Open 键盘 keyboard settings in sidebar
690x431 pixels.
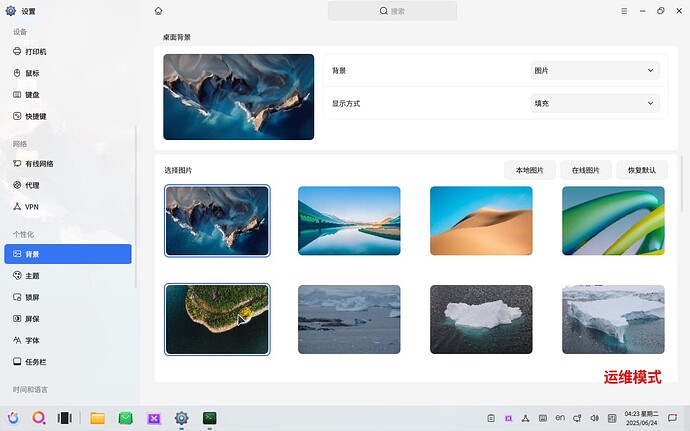pyautogui.click(x=68, y=95)
